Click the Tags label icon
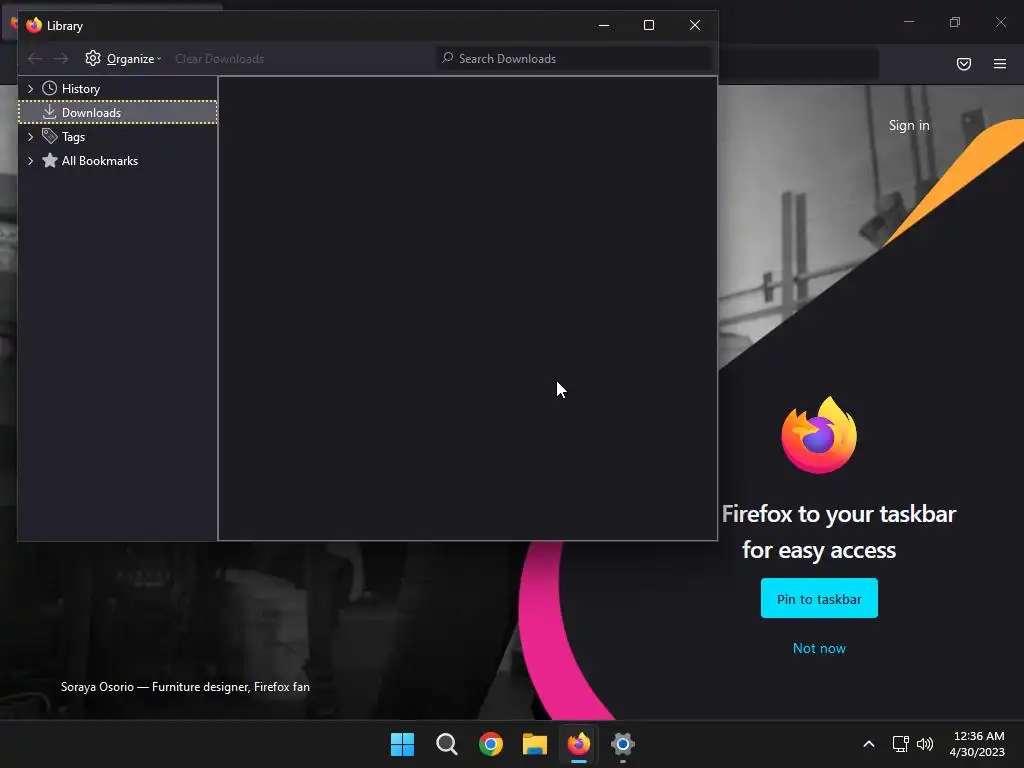The height and width of the screenshot is (768, 1024). coord(50,136)
